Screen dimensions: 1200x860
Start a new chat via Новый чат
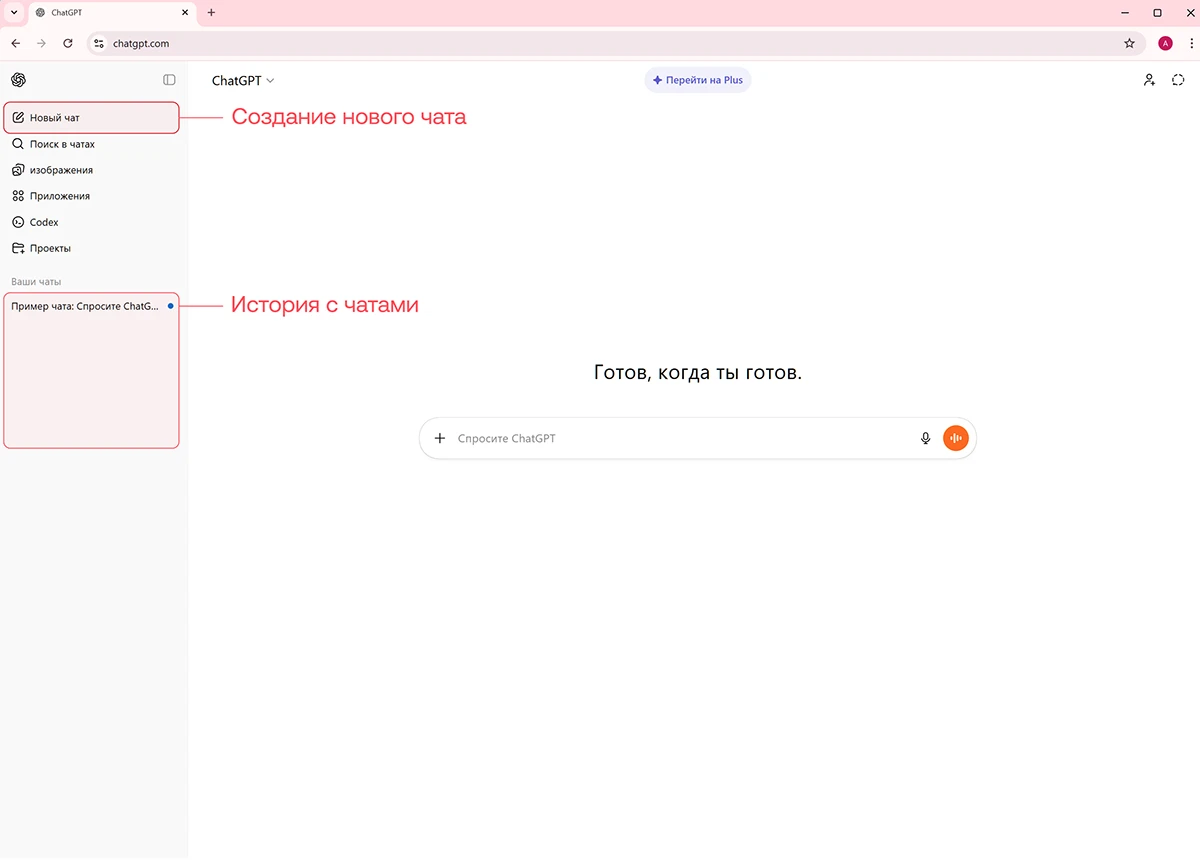pos(55,118)
